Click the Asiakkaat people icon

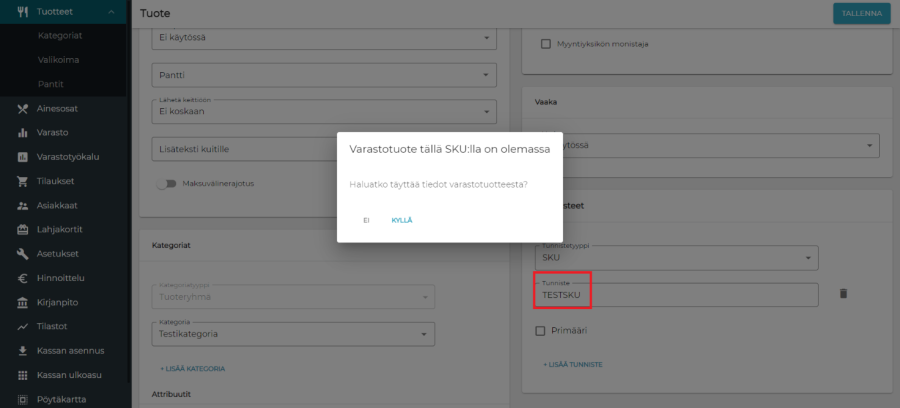coord(22,205)
